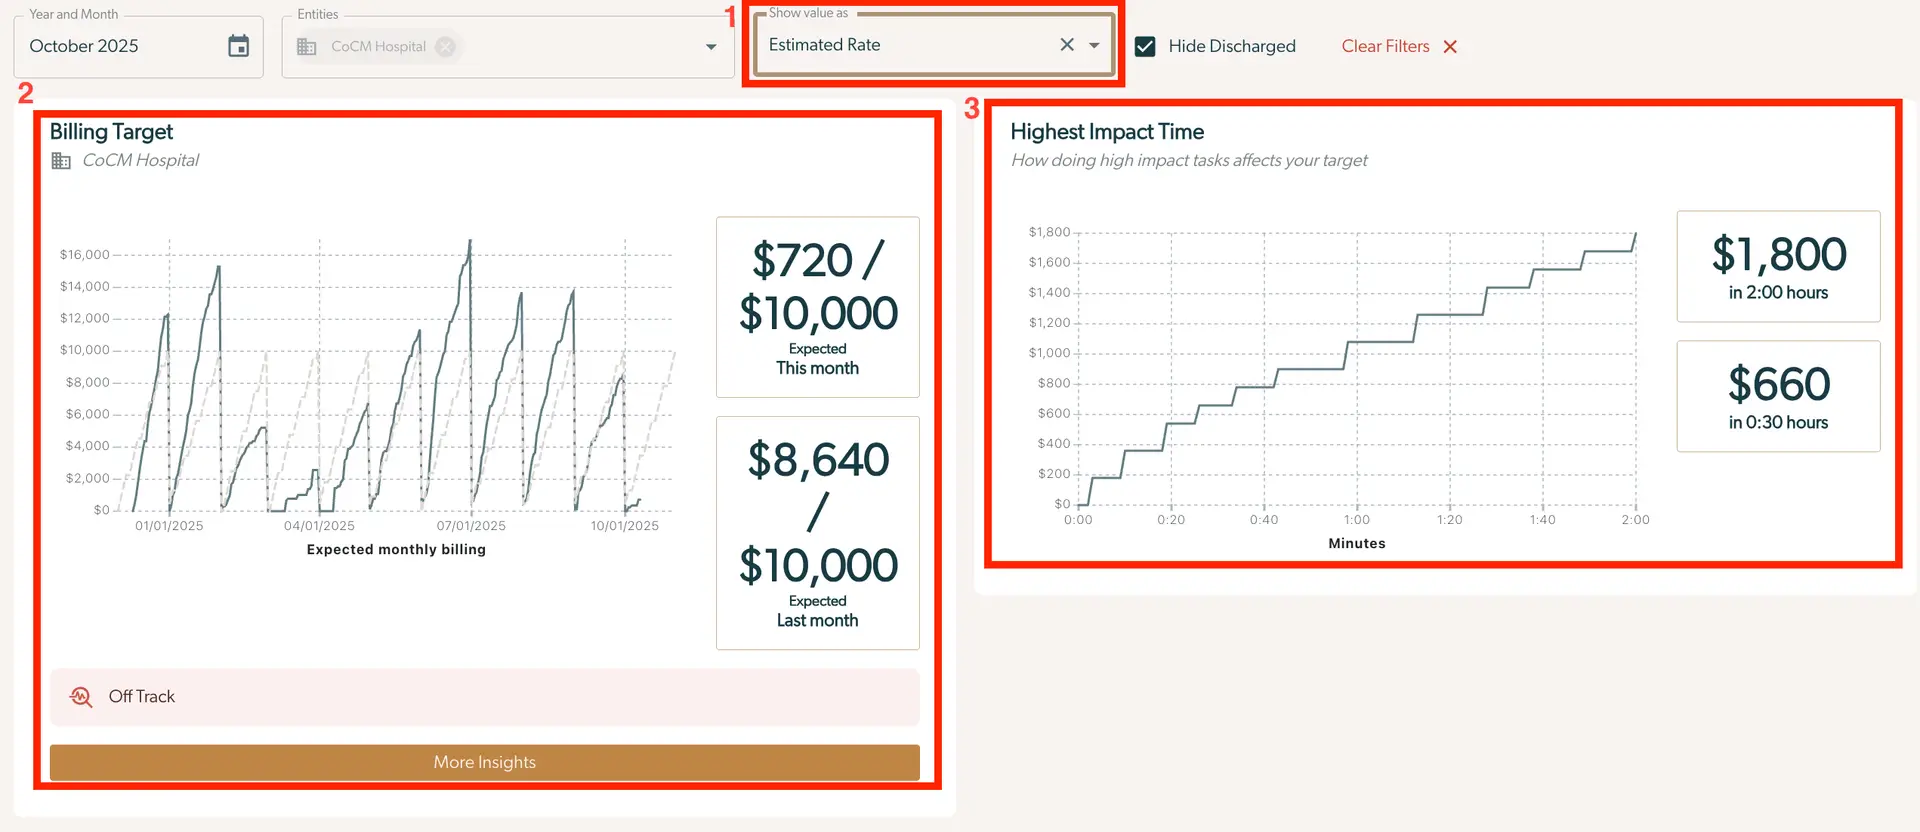
Task: Select the $660 in 0:30 hours card
Action: 1778,396
